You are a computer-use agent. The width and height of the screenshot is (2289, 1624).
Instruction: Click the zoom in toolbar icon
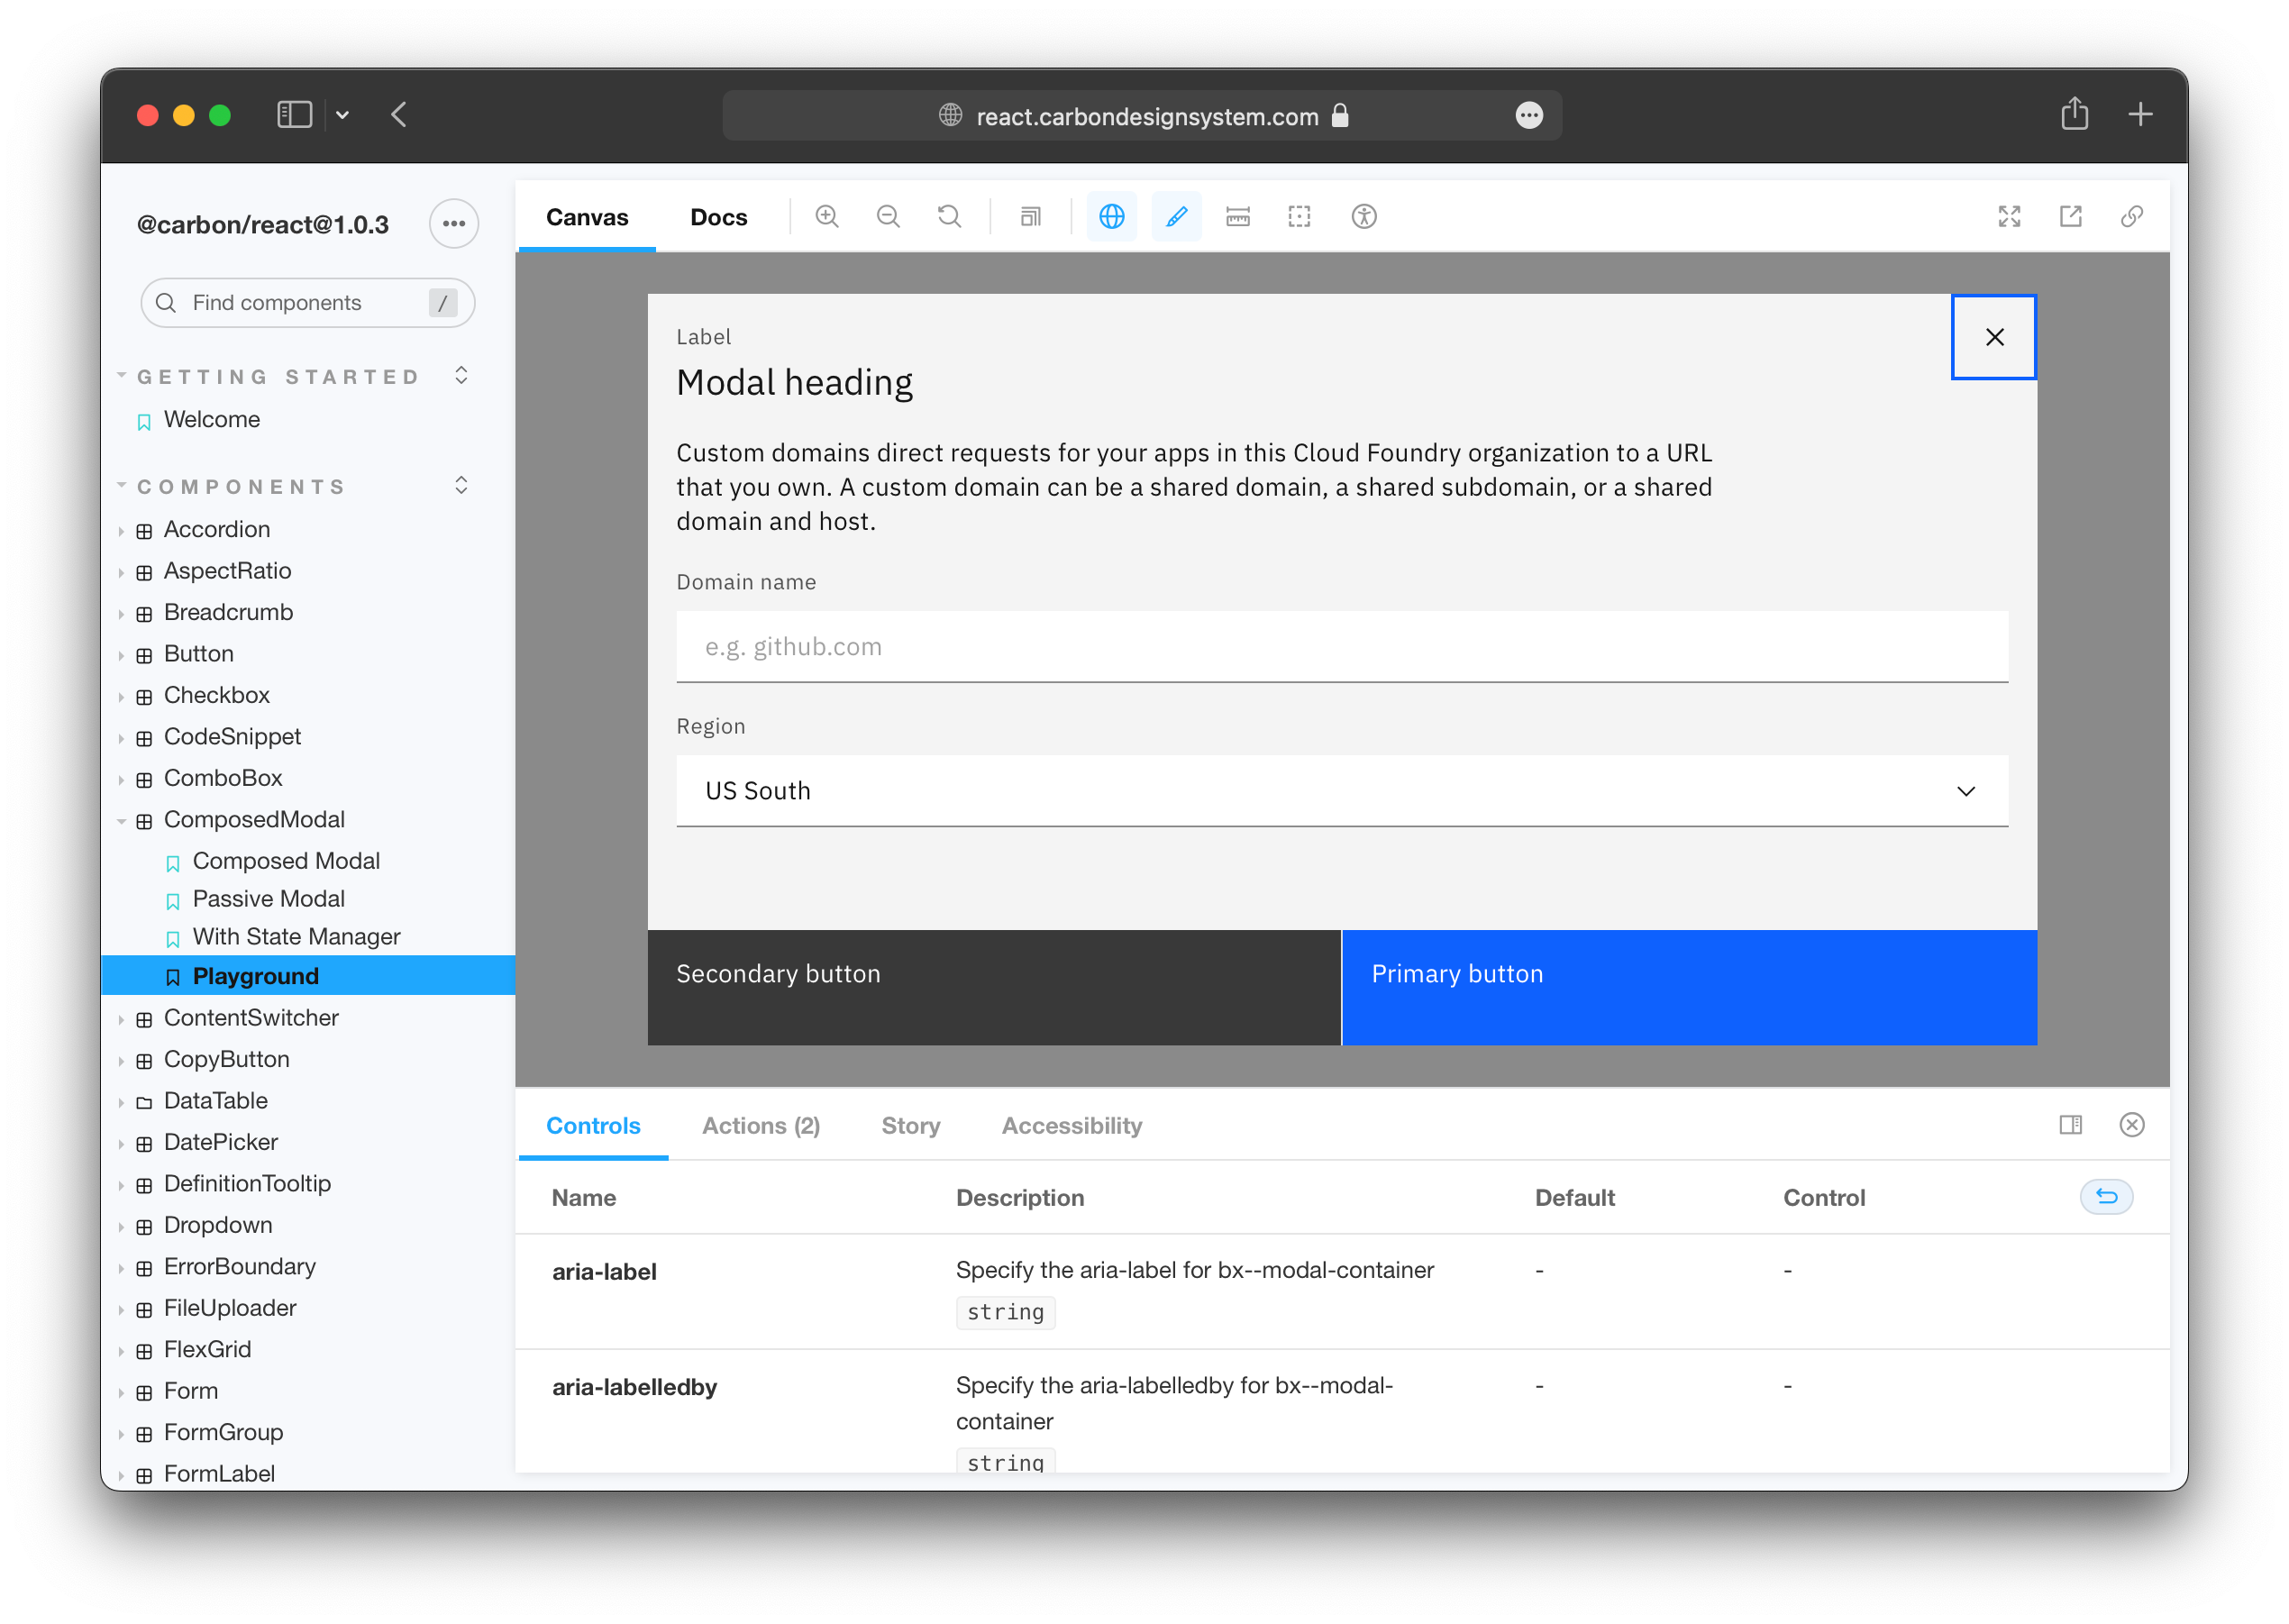[x=826, y=217]
